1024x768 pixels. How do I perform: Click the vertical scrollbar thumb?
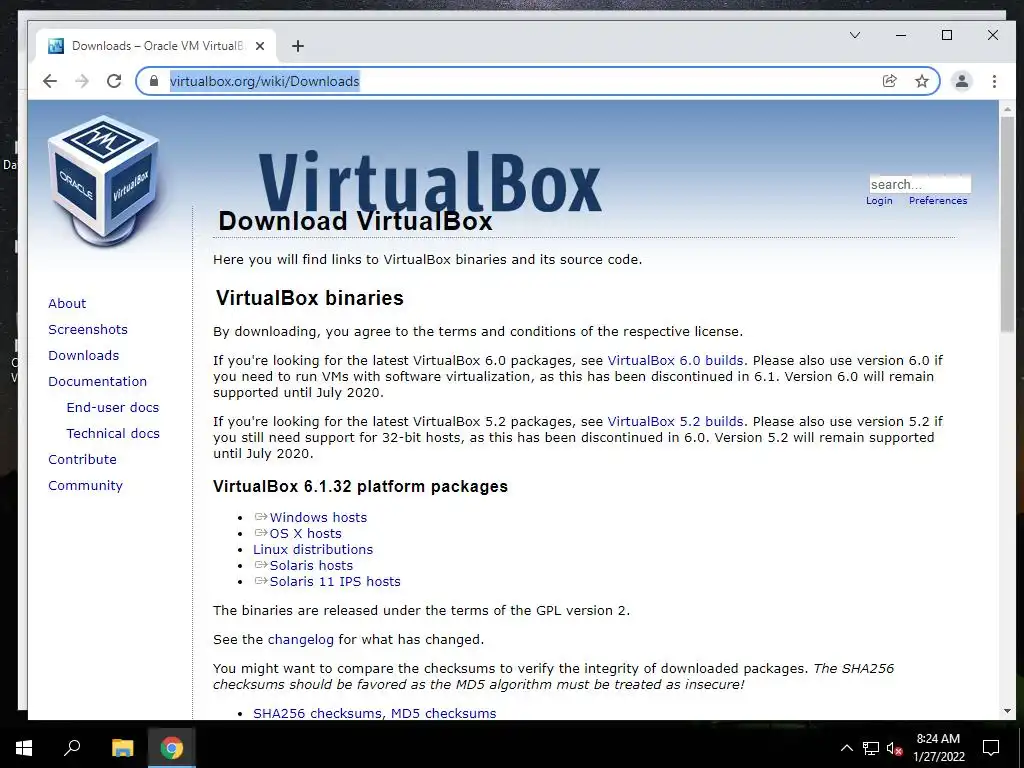click(x=1008, y=225)
